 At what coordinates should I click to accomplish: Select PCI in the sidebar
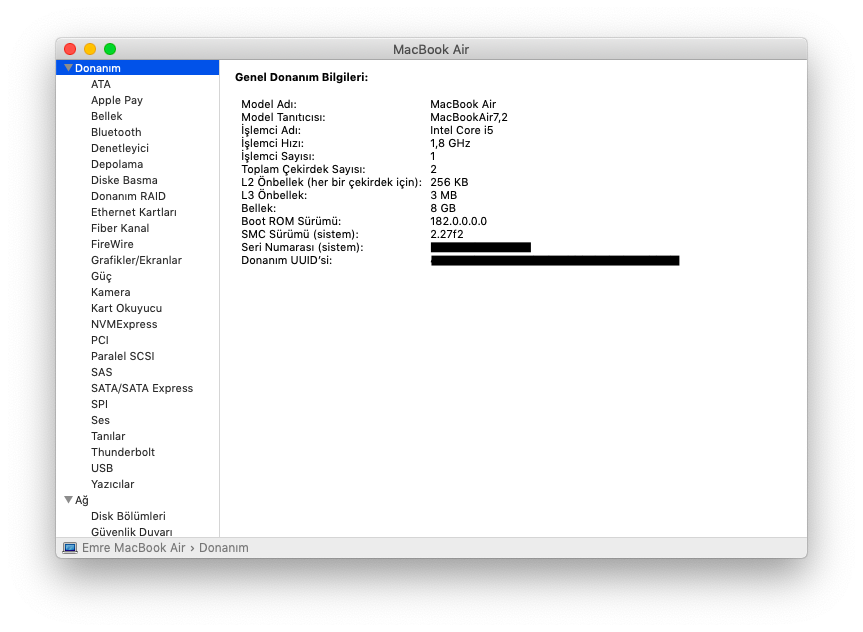tap(100, 340)
